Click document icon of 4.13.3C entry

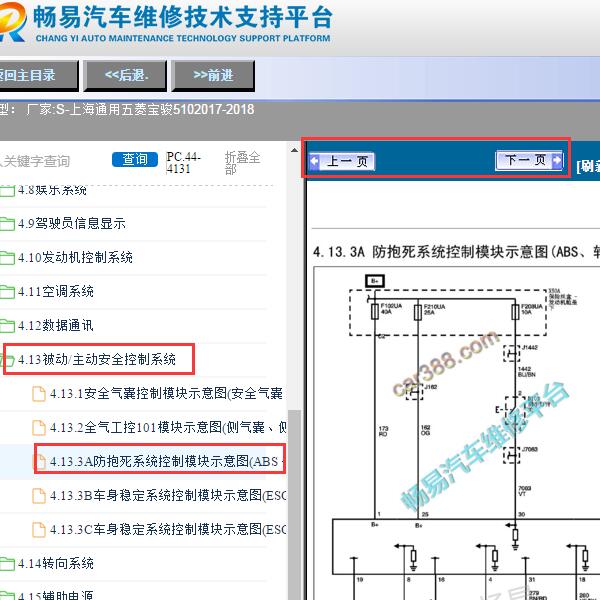39,530
